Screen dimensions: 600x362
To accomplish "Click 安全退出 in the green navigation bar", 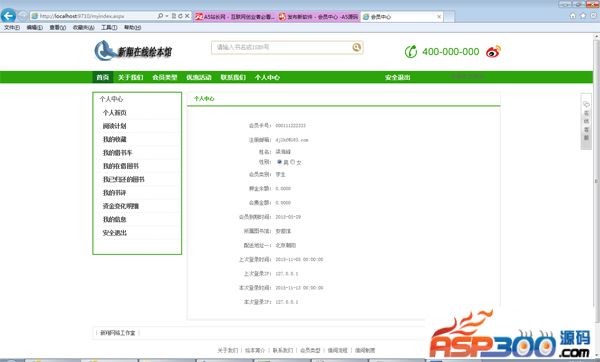I will pyautogui.click(x=397, y=77).
